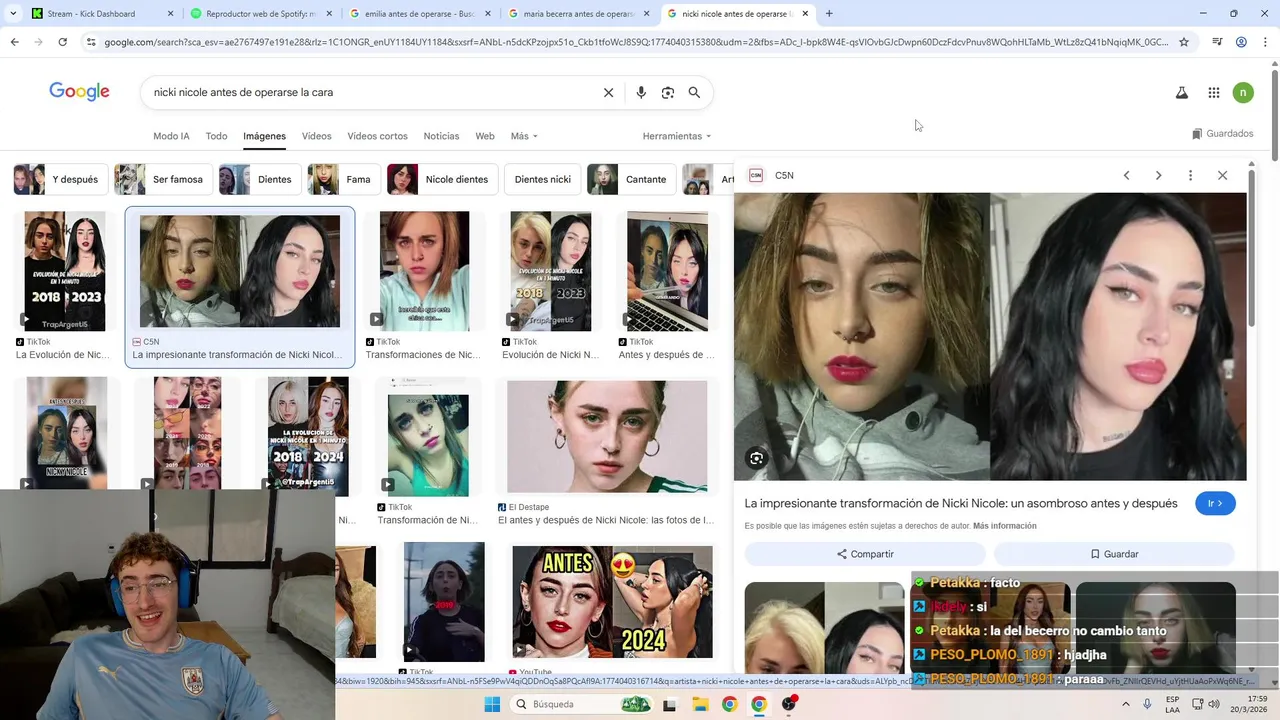
Task: Open 'Antes y después de ...' TikTok thumbnail
Action: 667,271
